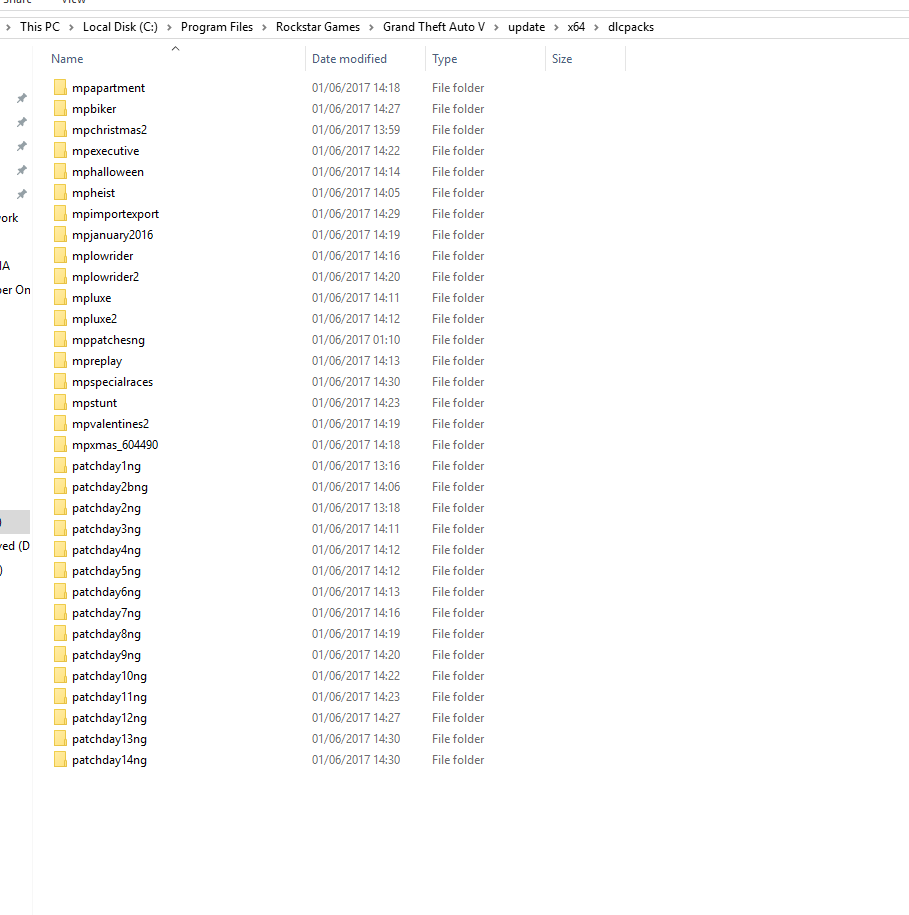909x915 pixels.
Task: Navigate to Rockstar Games breadcrumb
Action: (318, 27)
